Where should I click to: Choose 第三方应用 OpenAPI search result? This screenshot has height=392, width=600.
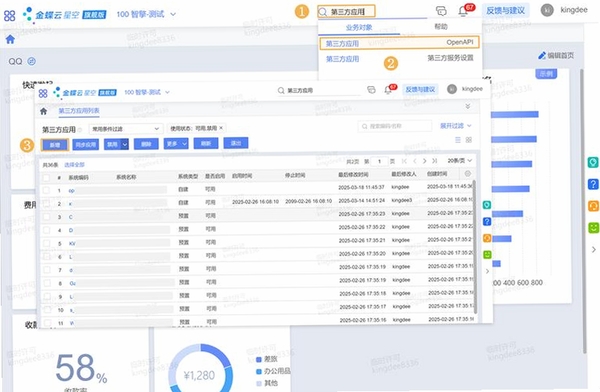(x=399, y=43)
